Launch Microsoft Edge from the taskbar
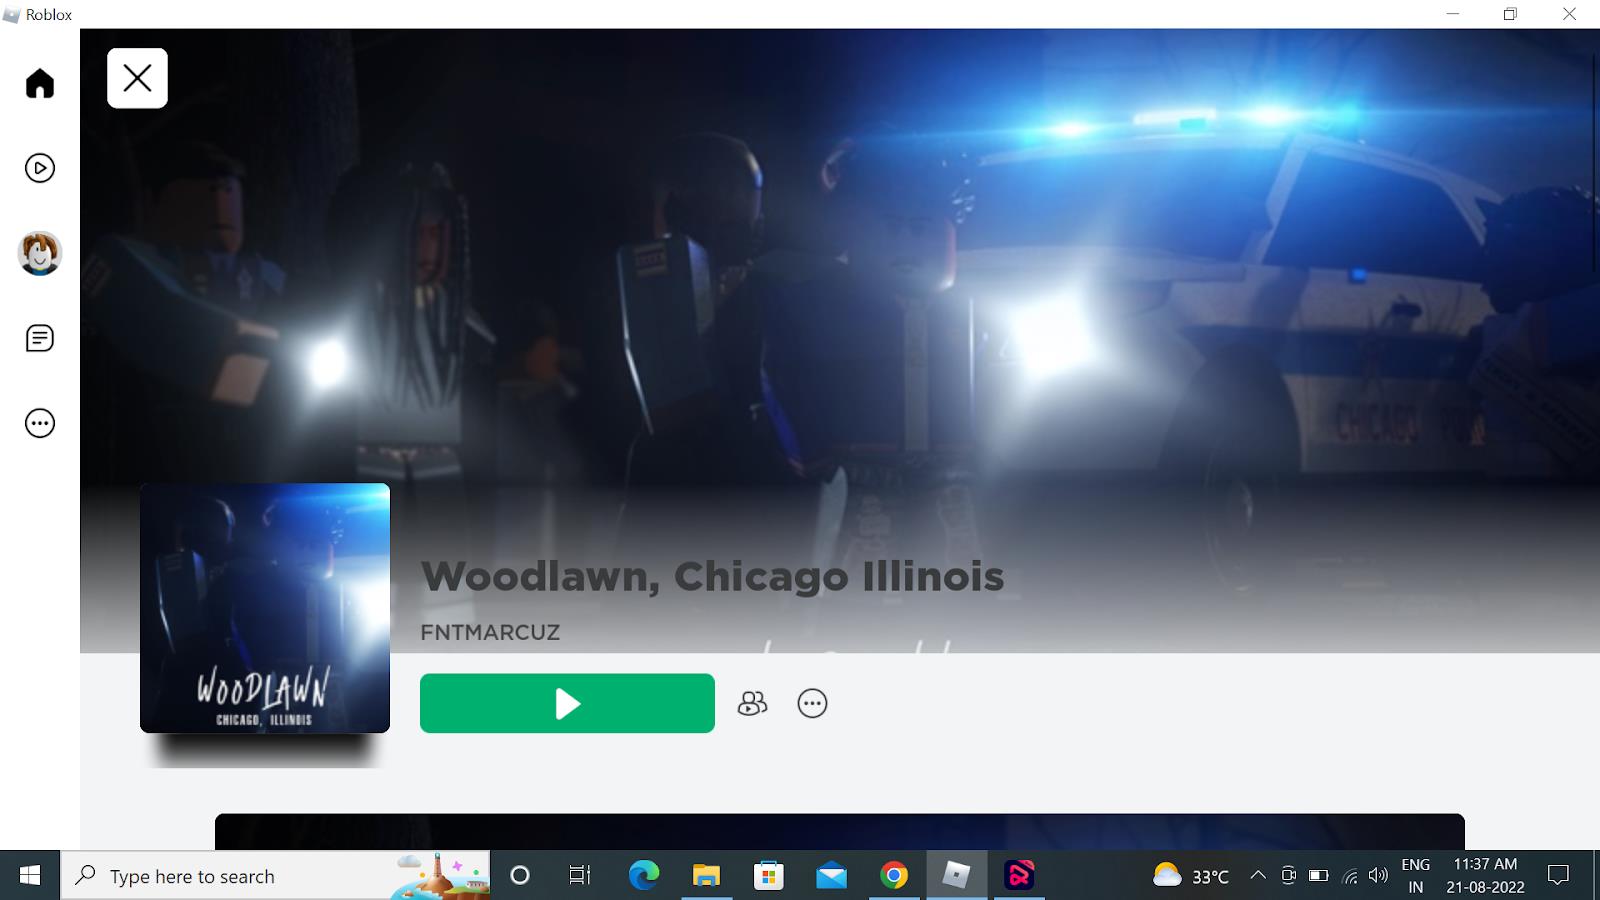 tap(643, 876)
